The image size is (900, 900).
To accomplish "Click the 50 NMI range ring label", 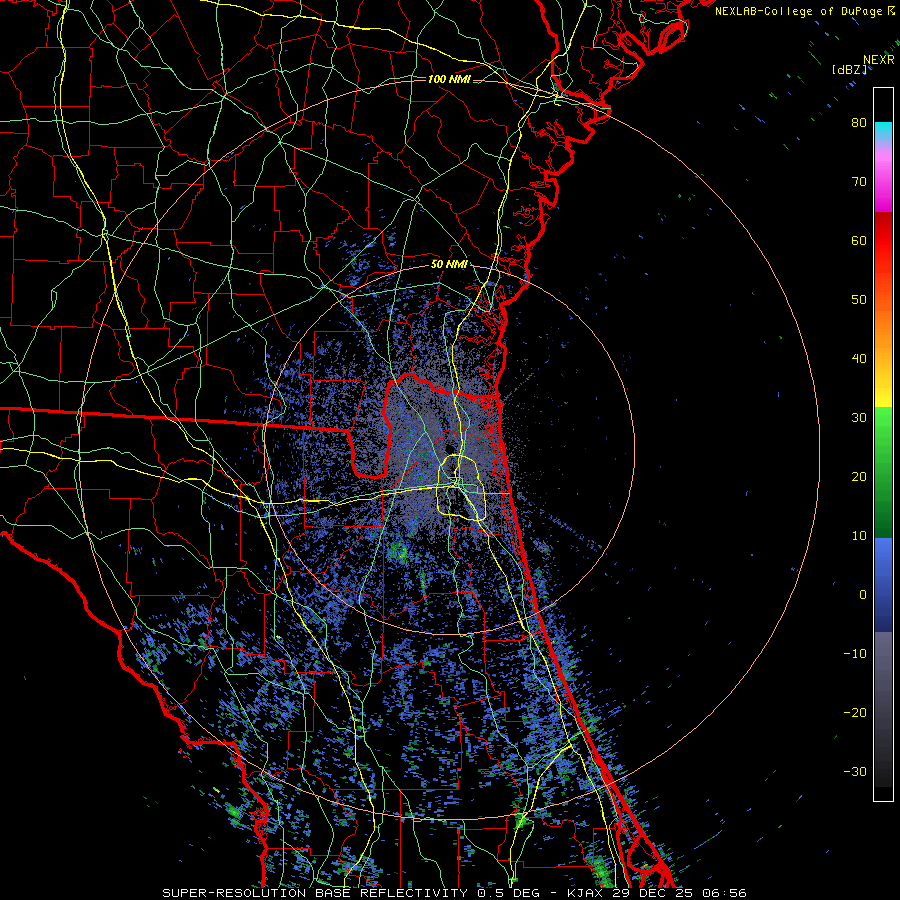I will point(449,265).
